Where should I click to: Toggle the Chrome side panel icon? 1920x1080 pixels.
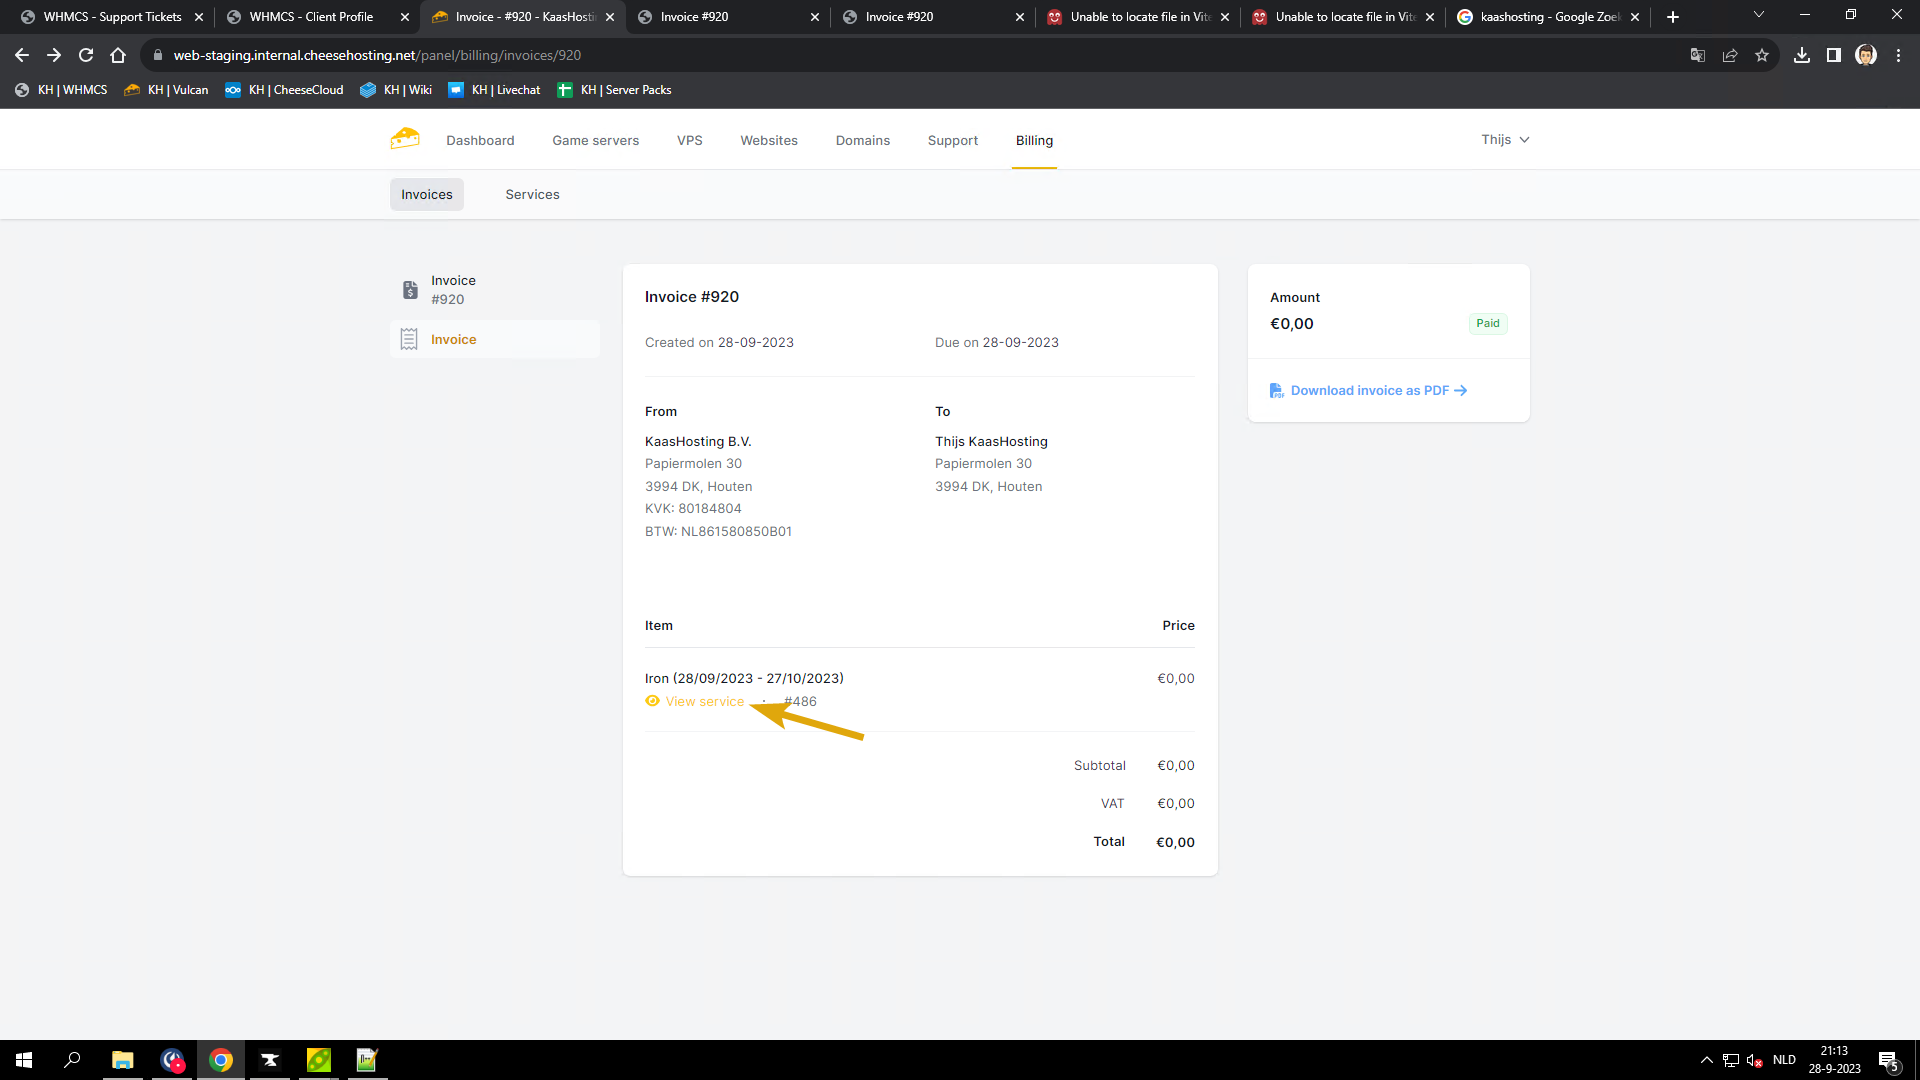pos(1834,55)
